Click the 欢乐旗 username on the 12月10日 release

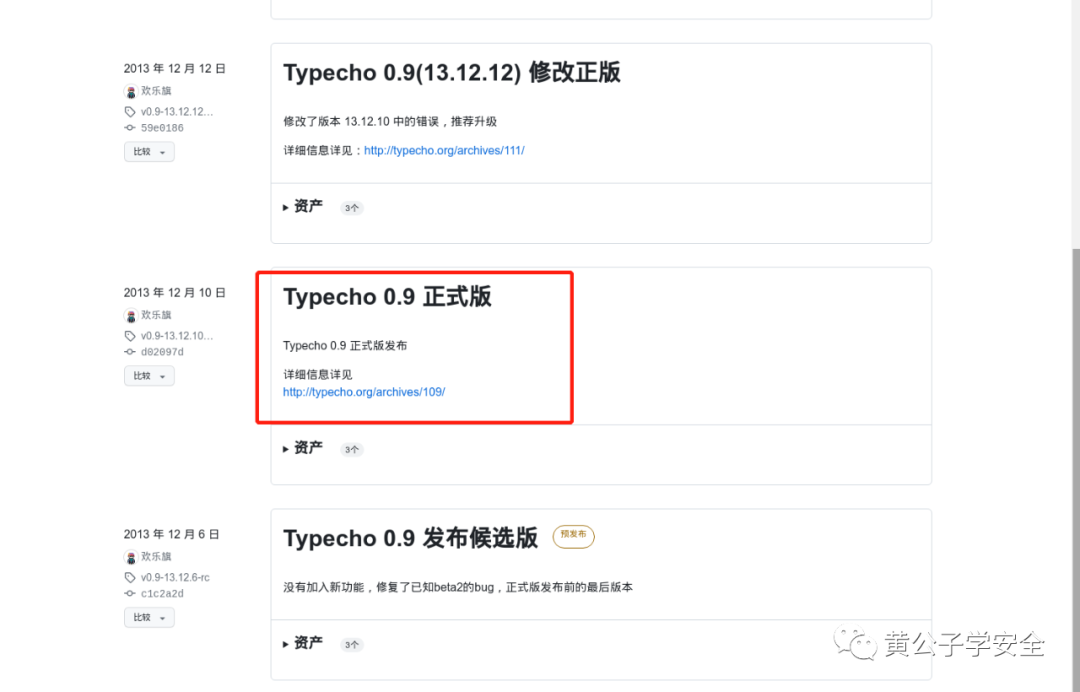coord(154,314)
